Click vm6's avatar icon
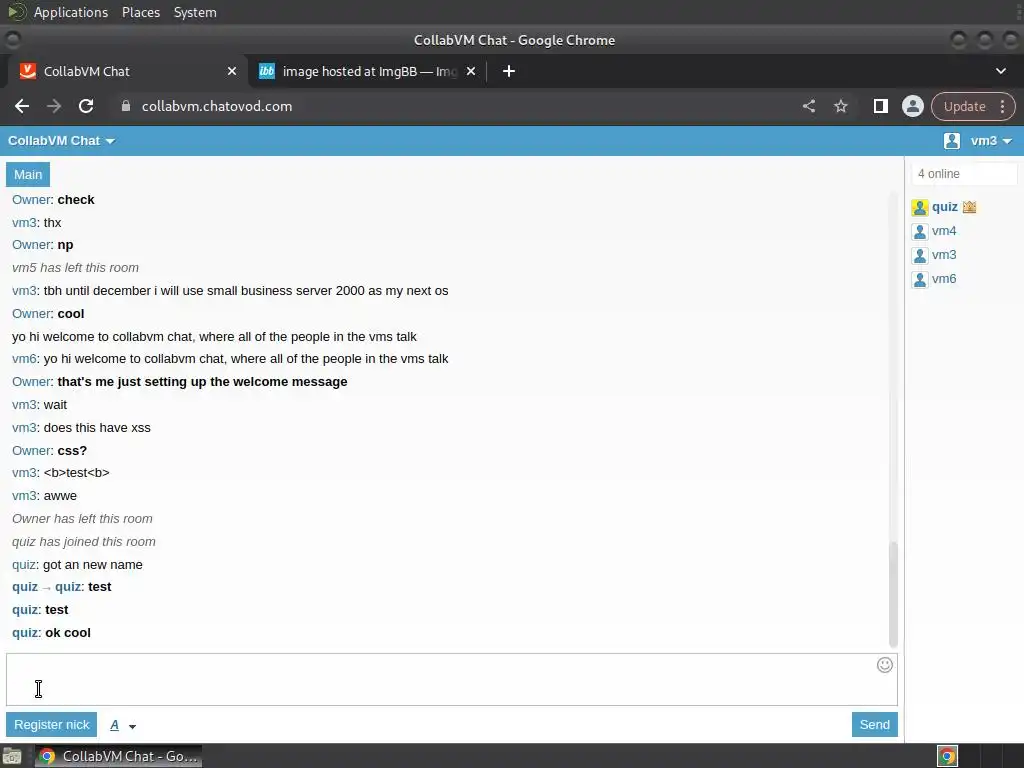The height and width of the screenshot is (768, 1024). pyautogui.click(x=920, y=280)
